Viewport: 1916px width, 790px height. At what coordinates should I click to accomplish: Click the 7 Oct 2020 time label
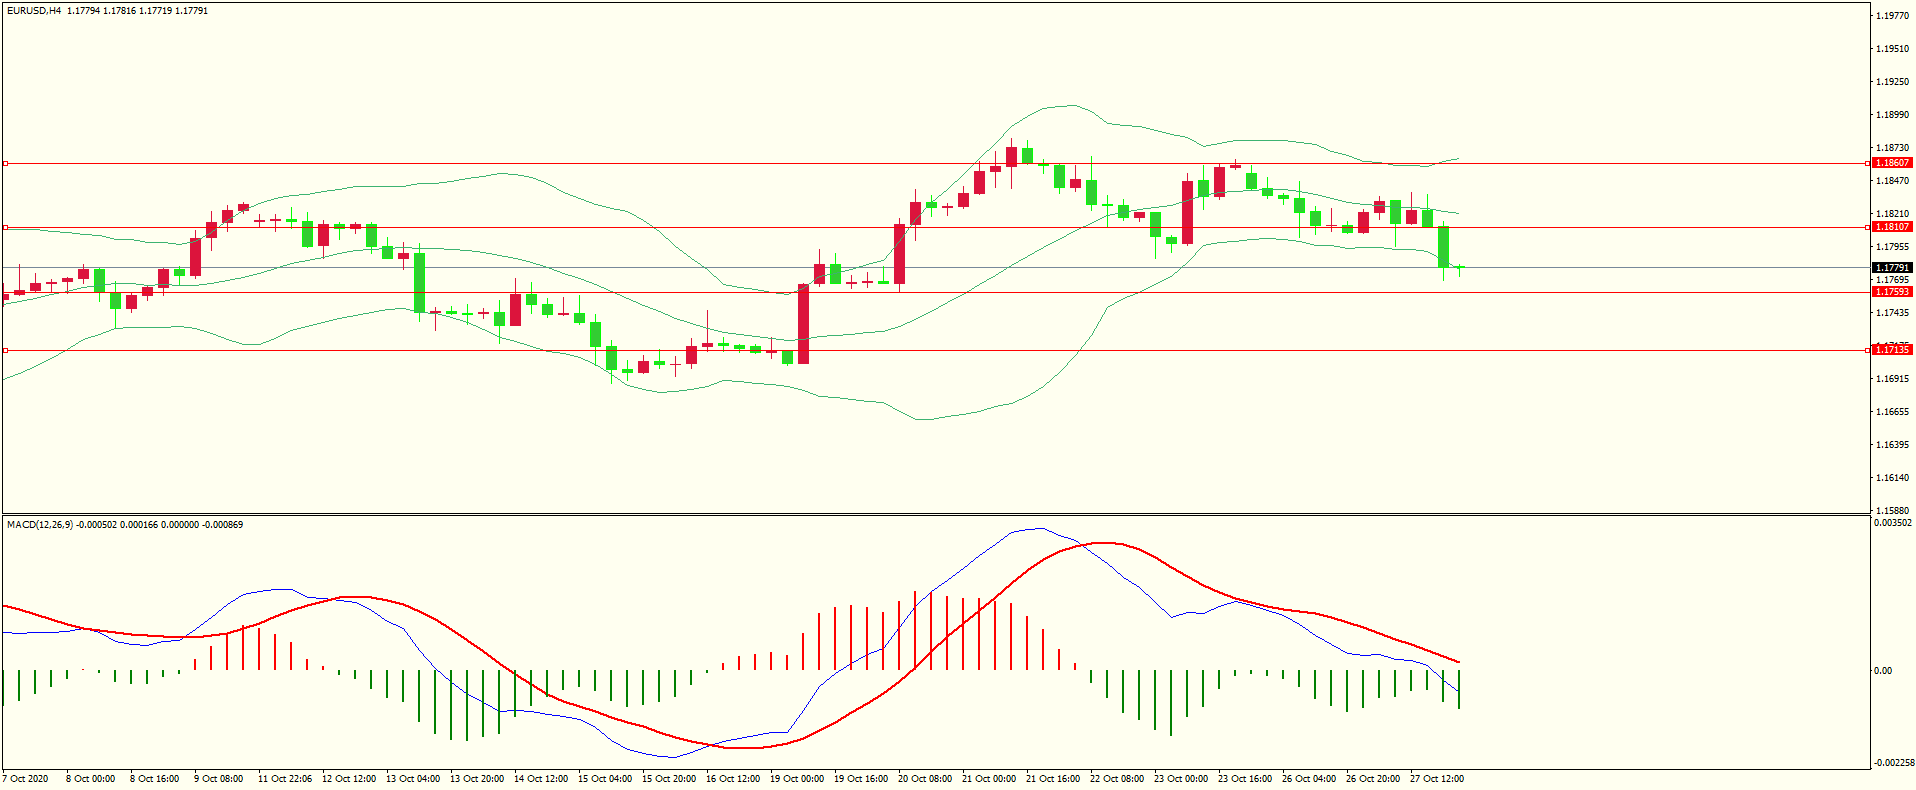click(26, 779)
